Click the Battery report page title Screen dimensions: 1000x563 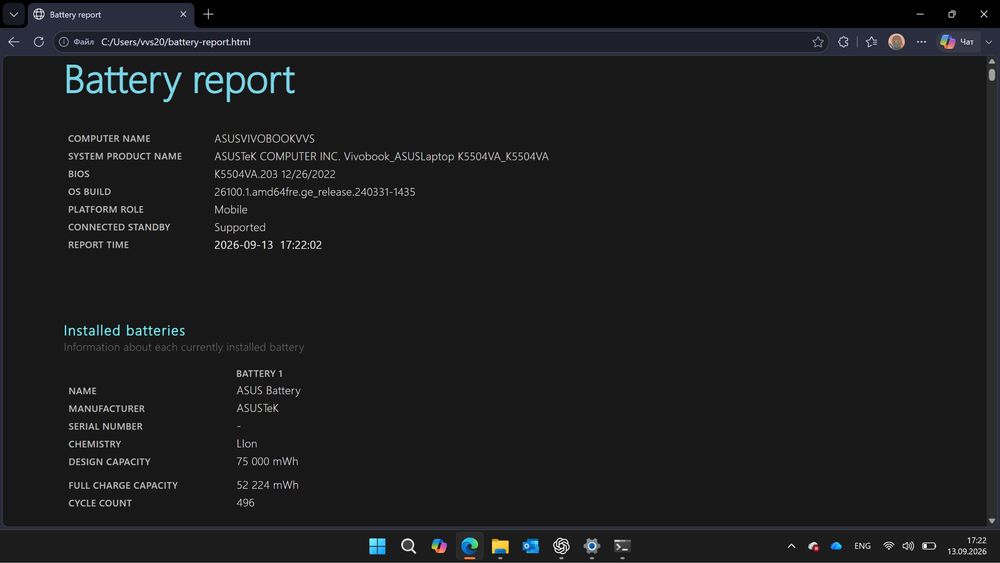pyautogui.click(x=180, y=81)
